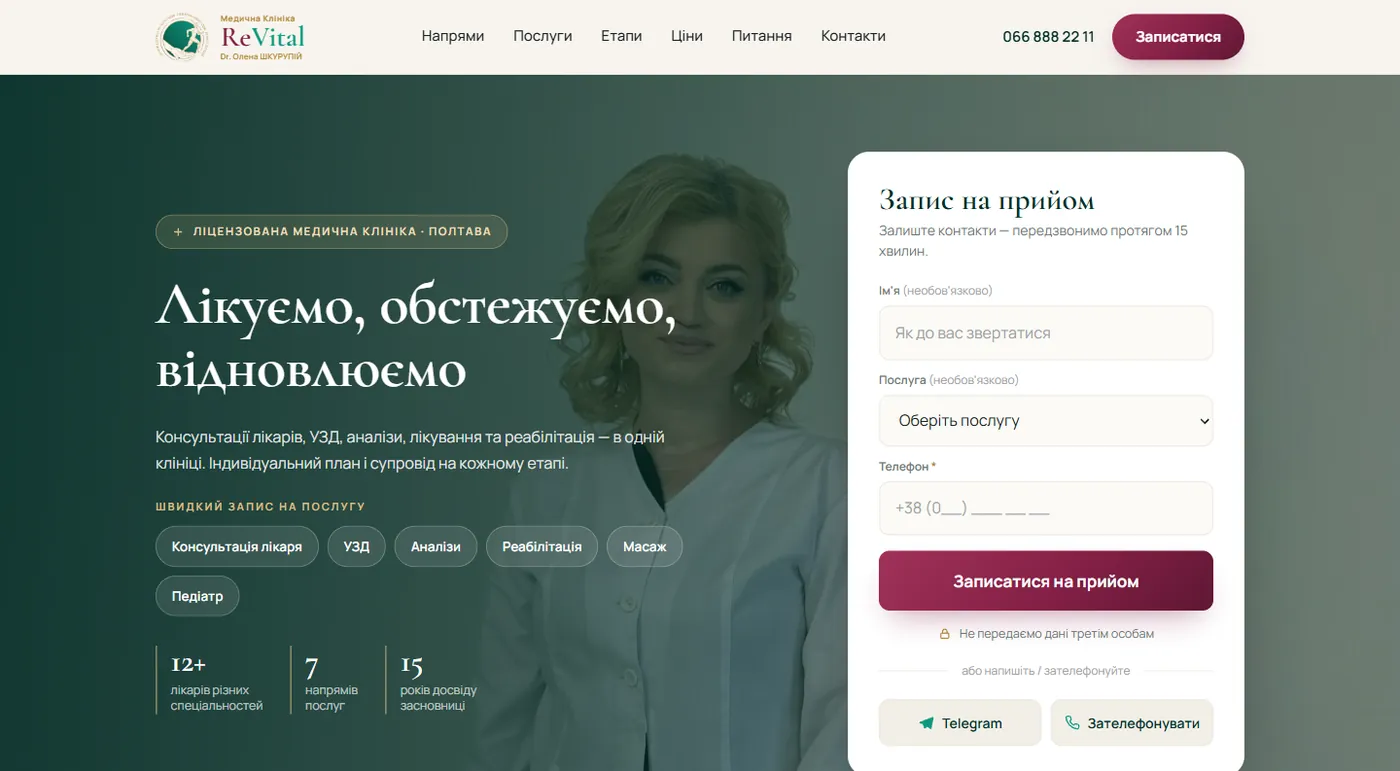Click the Зателефонувати button

point(1132,723)
